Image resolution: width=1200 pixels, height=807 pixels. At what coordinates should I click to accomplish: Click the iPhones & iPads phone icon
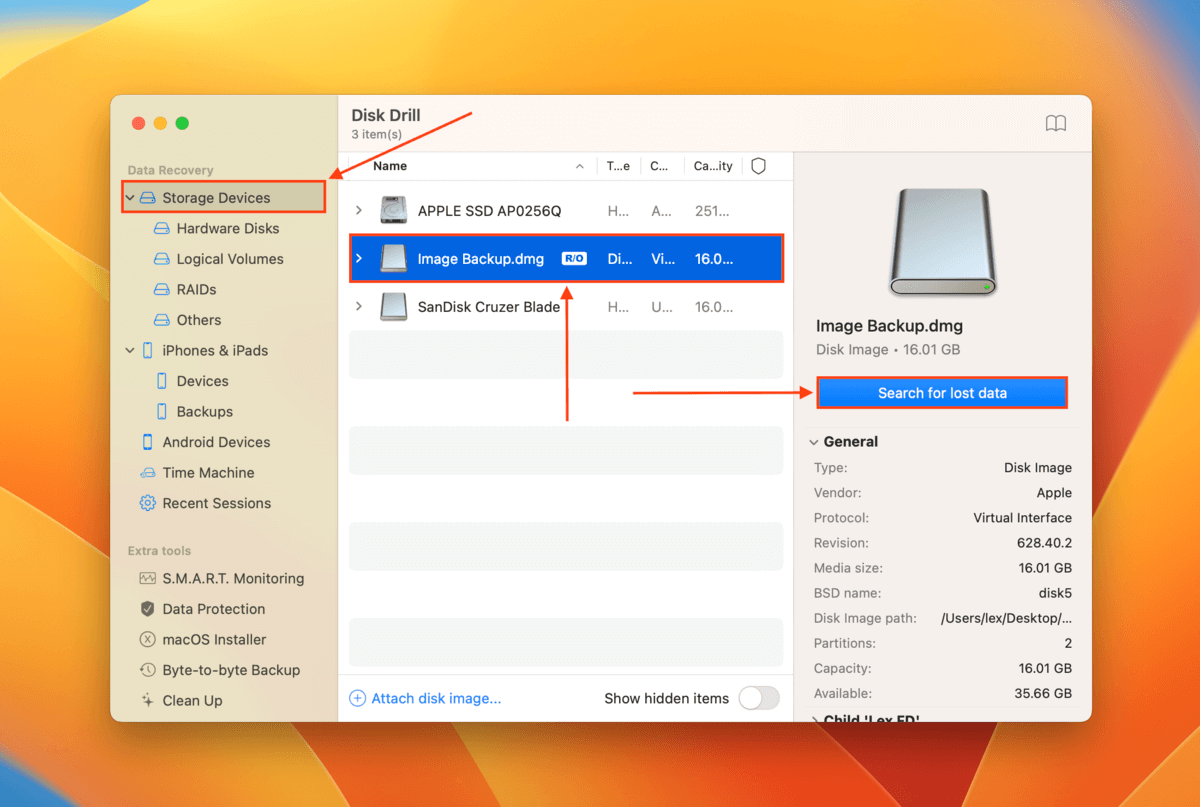coord(148,350)
